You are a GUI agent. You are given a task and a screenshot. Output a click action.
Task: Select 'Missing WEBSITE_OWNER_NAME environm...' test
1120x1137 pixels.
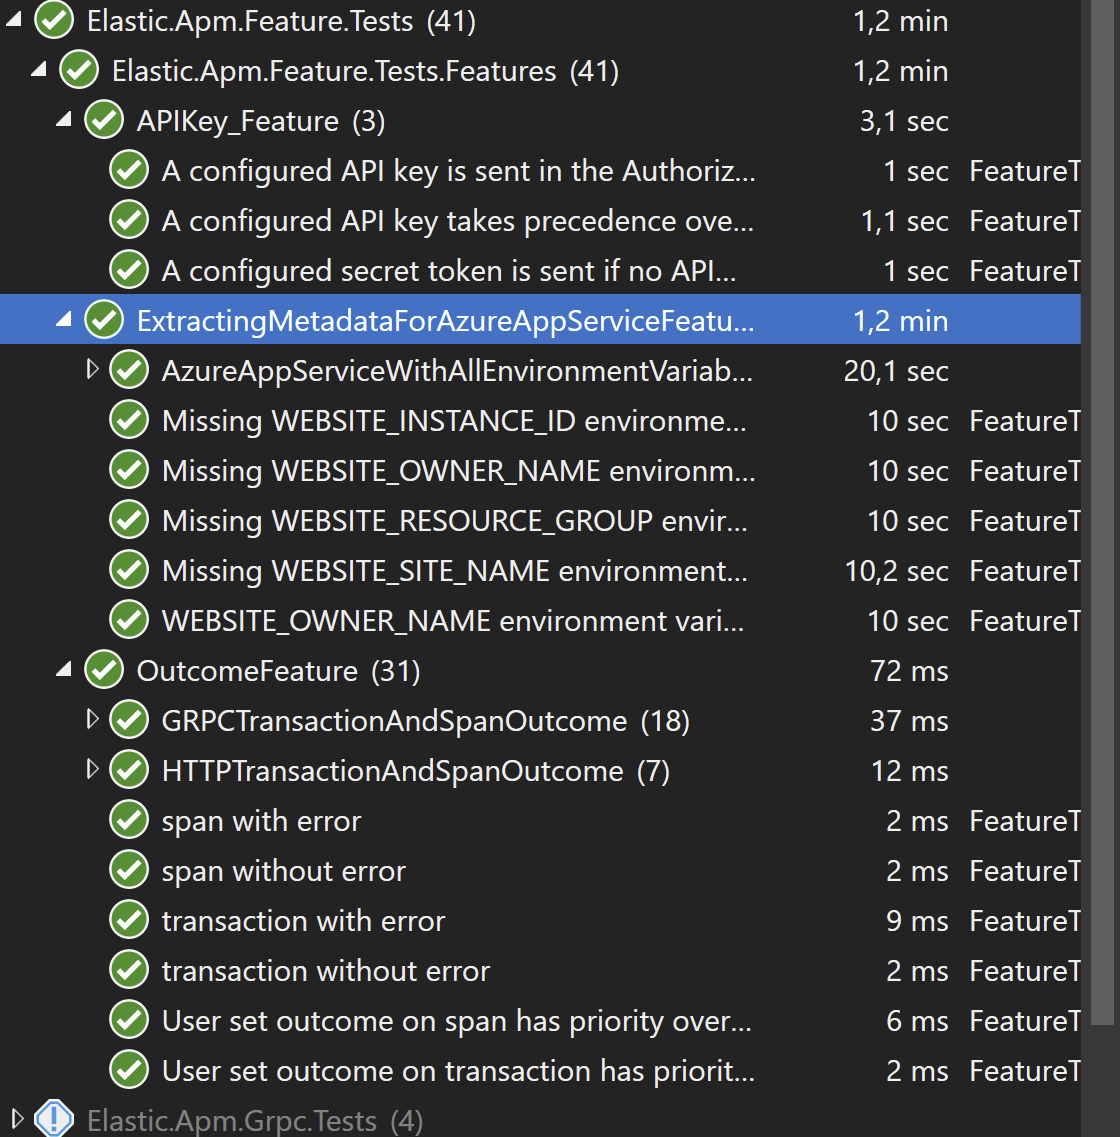pos(458,472)
